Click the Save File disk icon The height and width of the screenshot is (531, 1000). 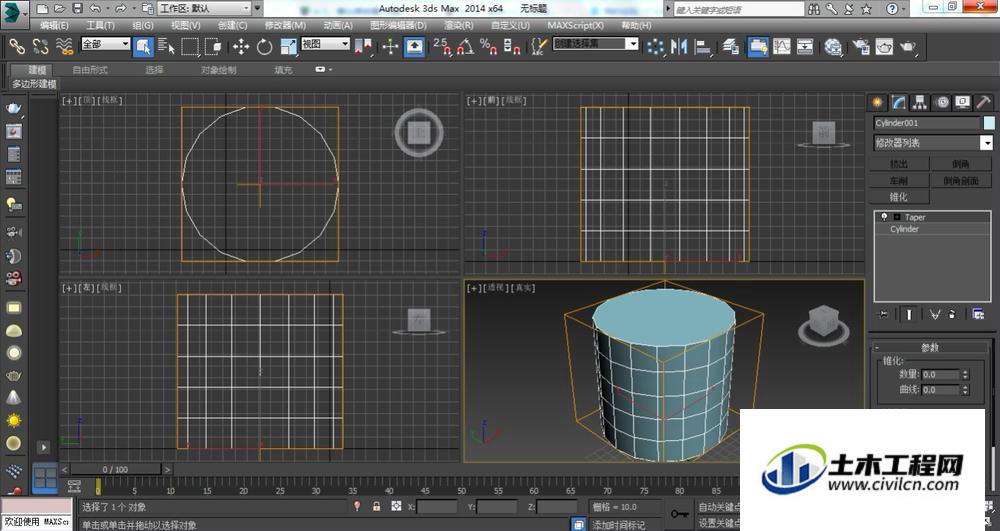(x=77, y=9)
